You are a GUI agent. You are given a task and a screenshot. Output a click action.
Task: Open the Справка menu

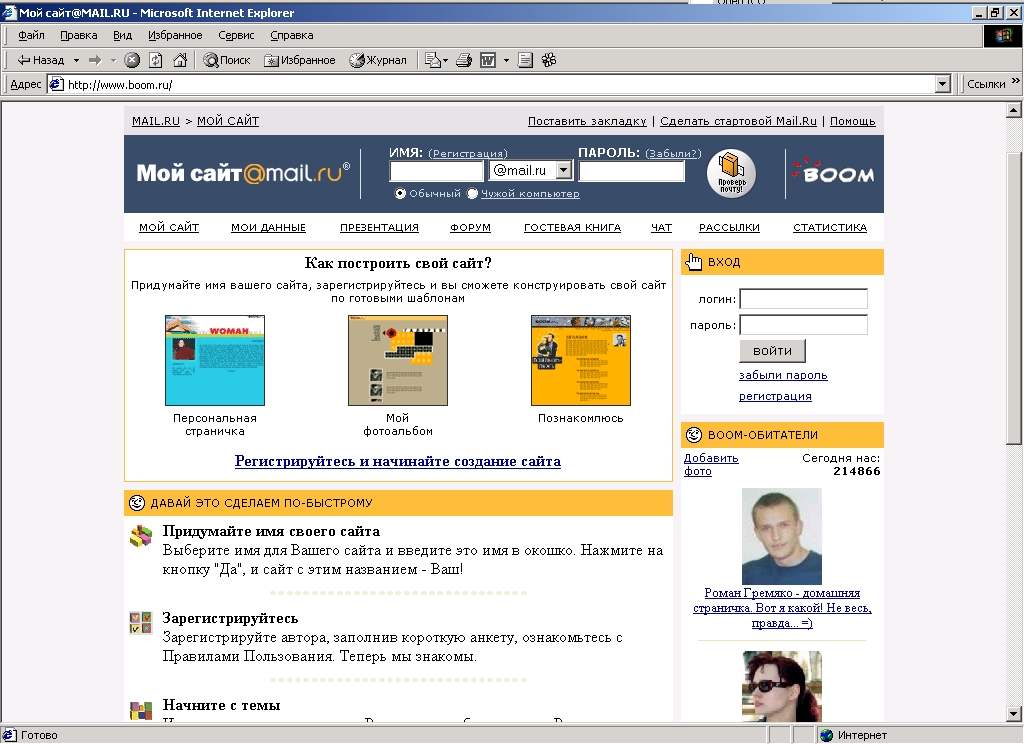tap(292, 35)
